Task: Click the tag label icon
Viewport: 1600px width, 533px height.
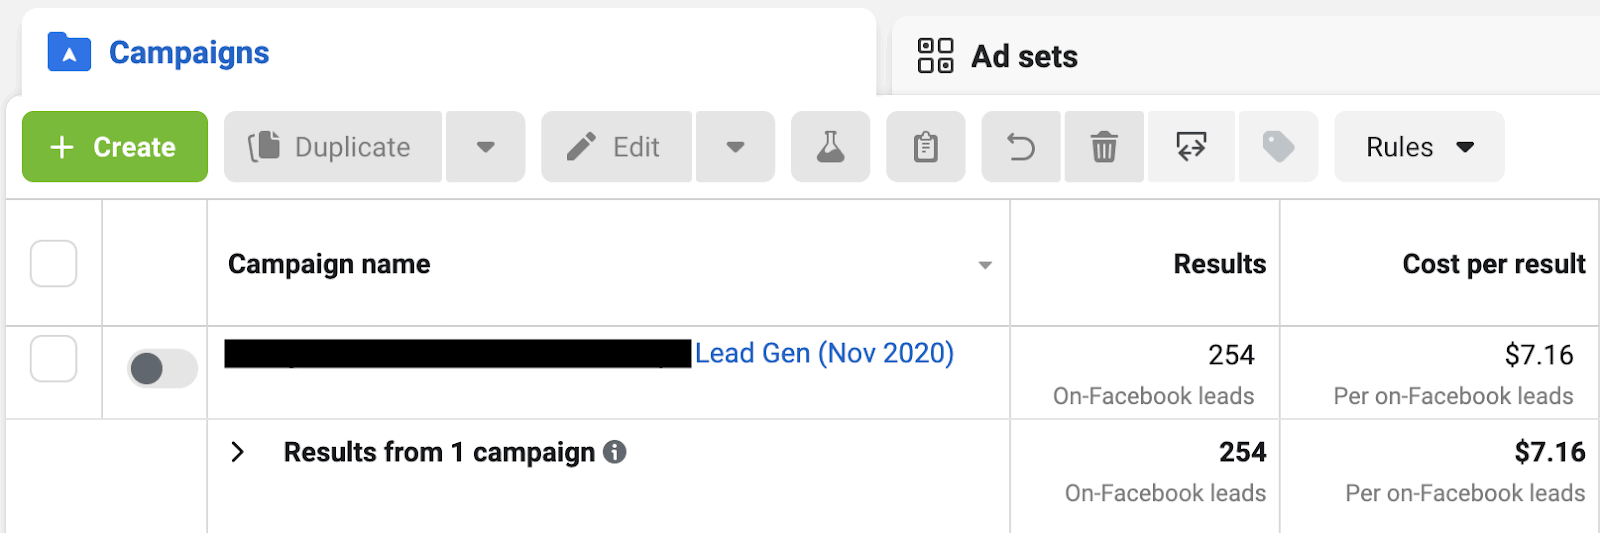Action: pos(1278,147)
